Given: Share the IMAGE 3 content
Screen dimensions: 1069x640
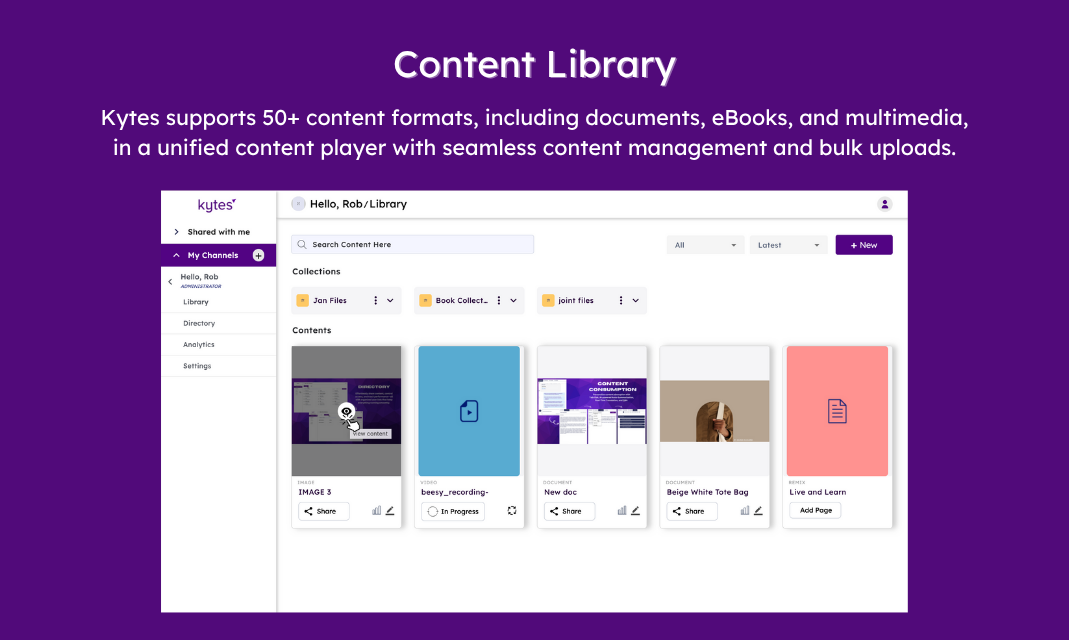Looking at the screenshot, I should point(323,511).
